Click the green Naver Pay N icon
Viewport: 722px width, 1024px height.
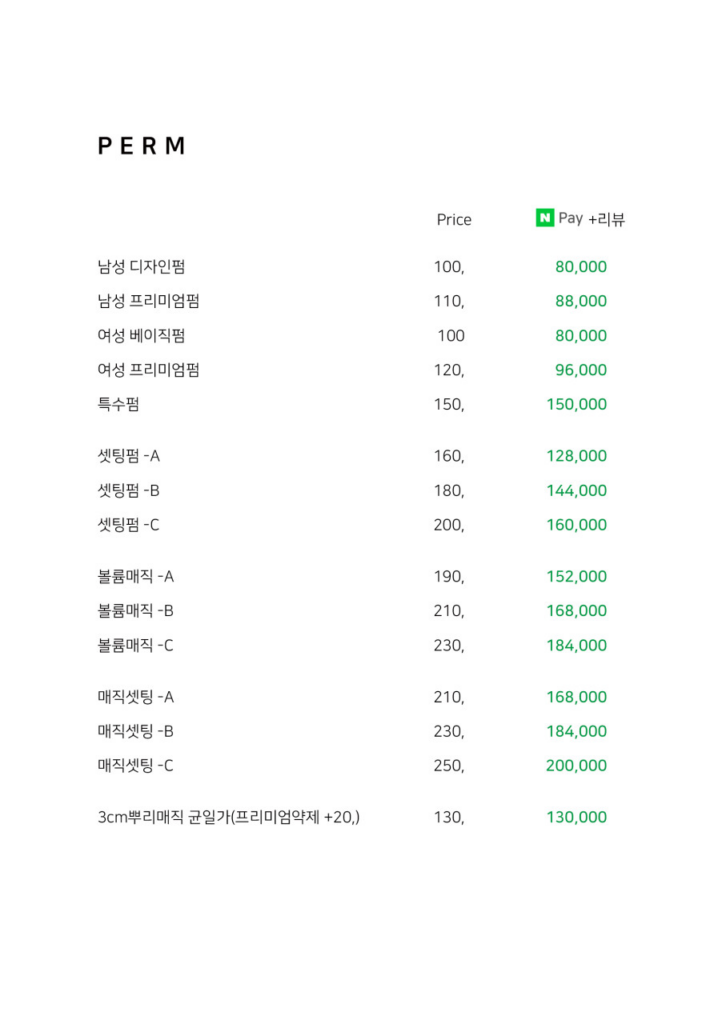tap(544, 217)
